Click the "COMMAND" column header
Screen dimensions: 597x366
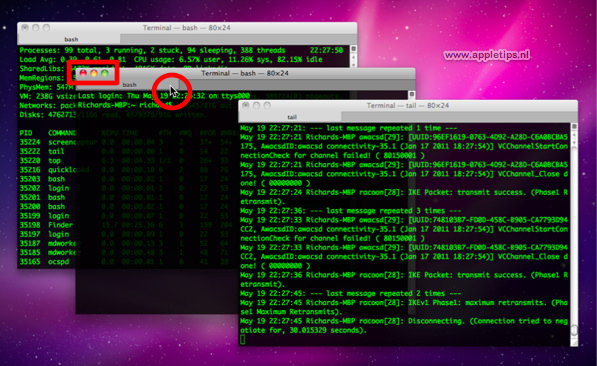click(x=62, y=133)
